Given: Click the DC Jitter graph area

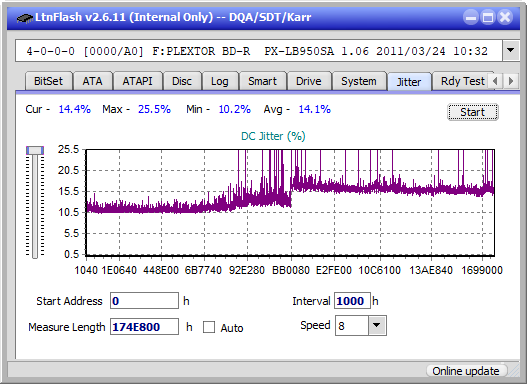Looking at the screenshot, I should (x=290, y=202).
